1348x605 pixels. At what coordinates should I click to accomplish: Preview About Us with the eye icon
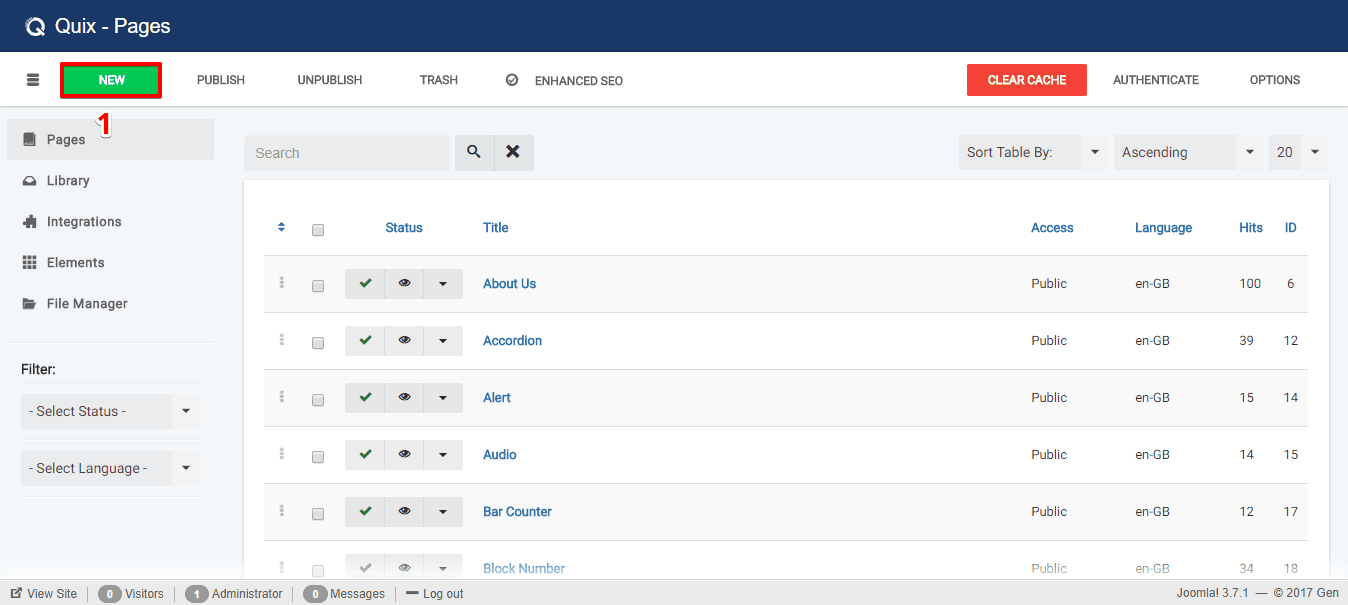click(x=404, y=284)
